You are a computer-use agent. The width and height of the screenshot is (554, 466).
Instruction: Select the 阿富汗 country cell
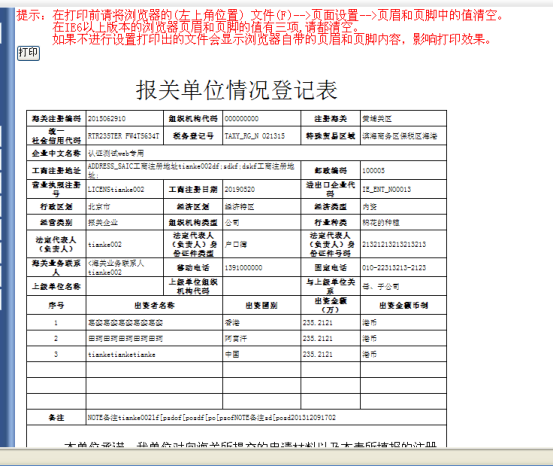(x=261, y=338)
